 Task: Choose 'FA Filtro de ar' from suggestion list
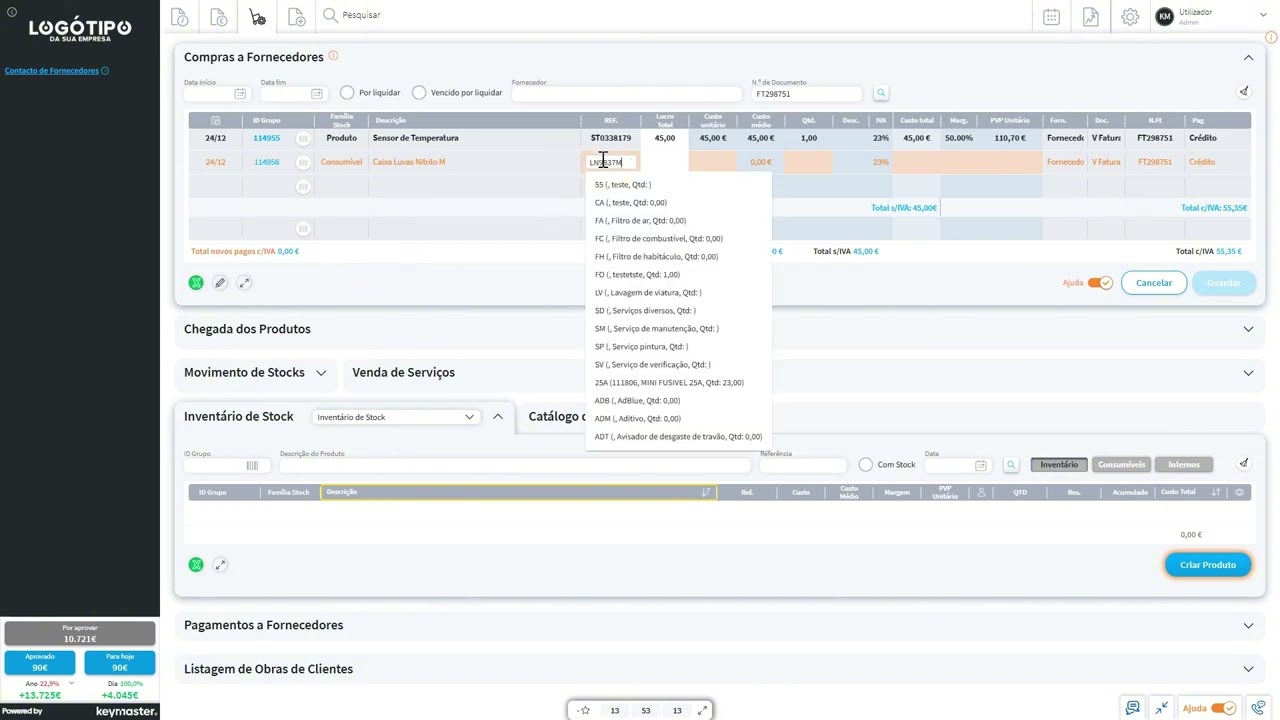pyautogui.click(x=640, y=221)
